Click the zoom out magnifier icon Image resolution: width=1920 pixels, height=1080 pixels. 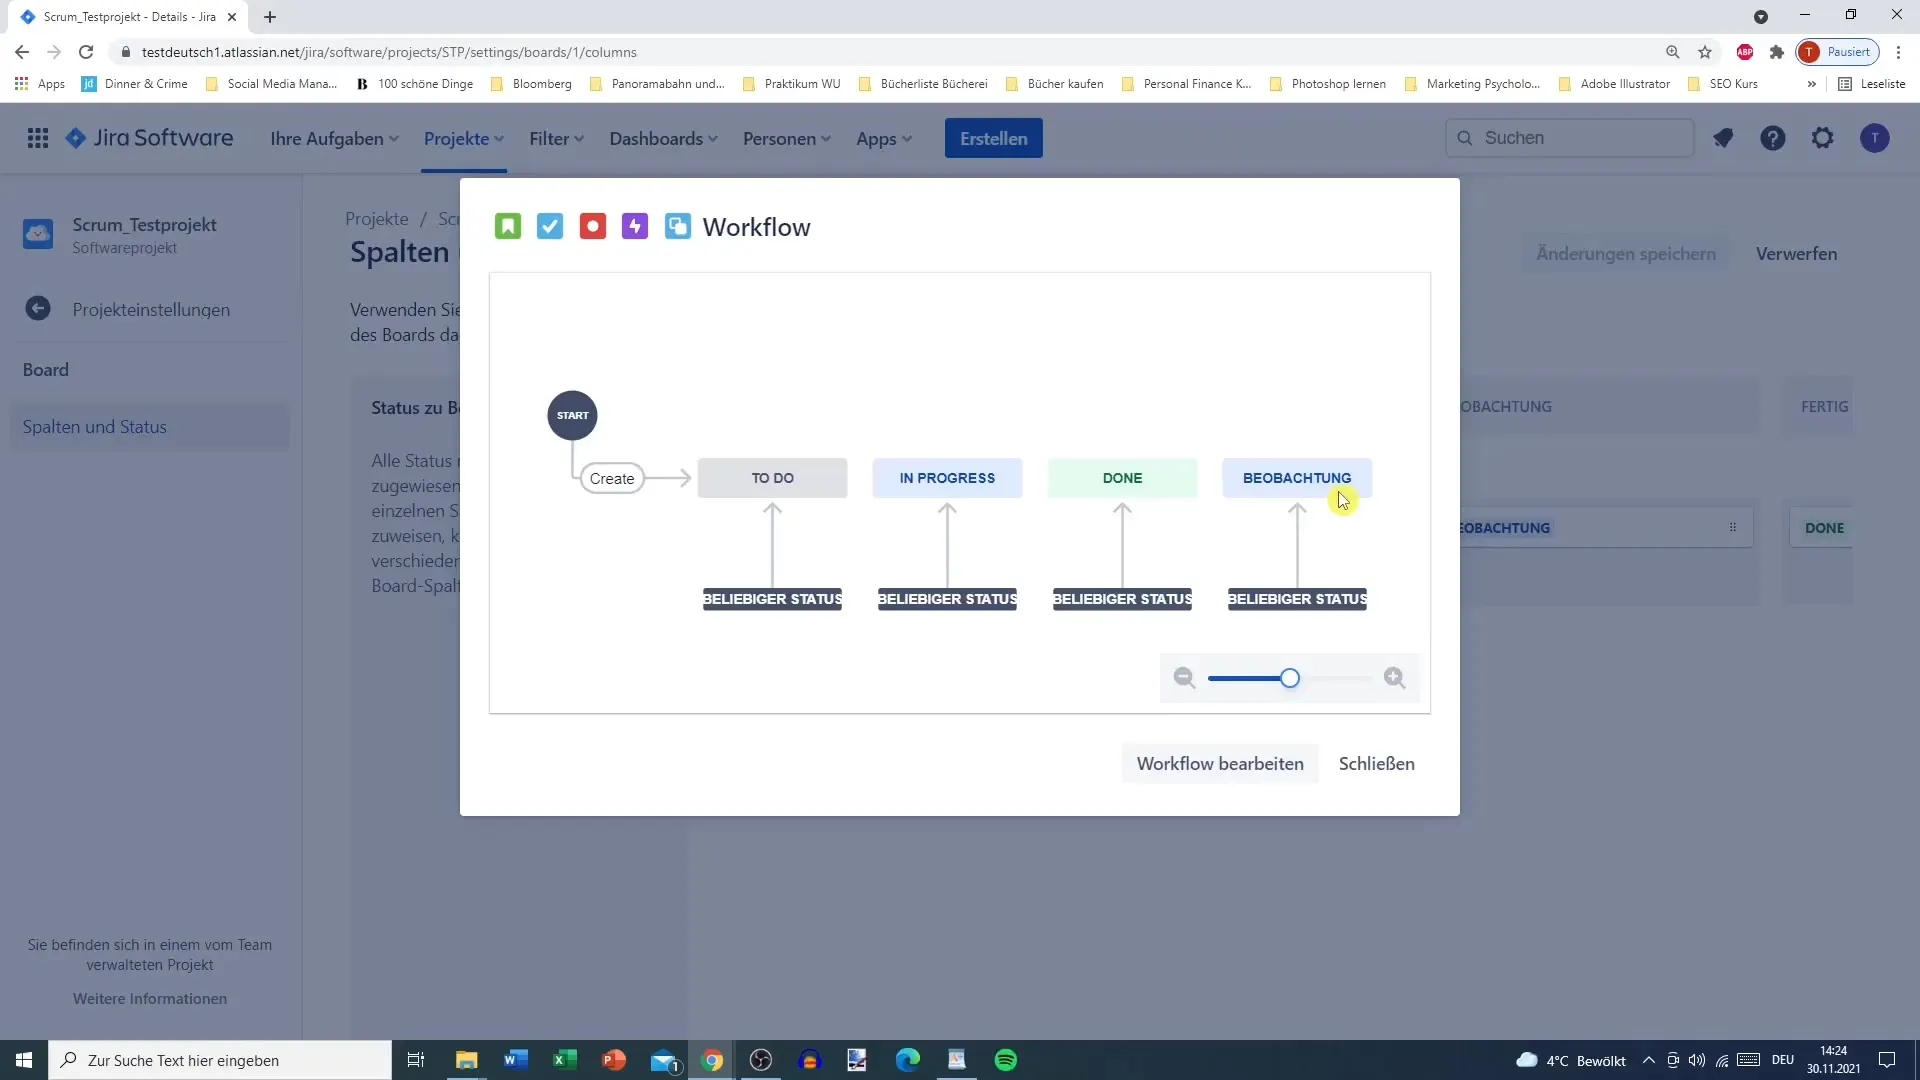pyautogui.click(x=1183, y=676)
